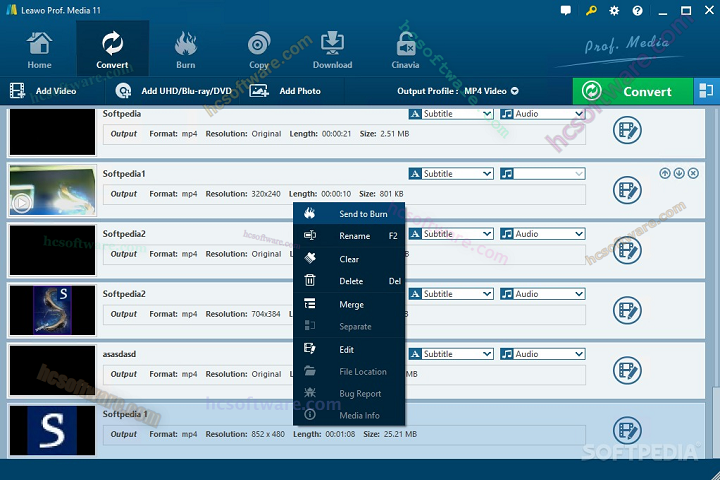This screenshot has height=480, width=720.
Task: Open Subtitle dropdown for Softpedia row
Action: (x=451, y=113)
